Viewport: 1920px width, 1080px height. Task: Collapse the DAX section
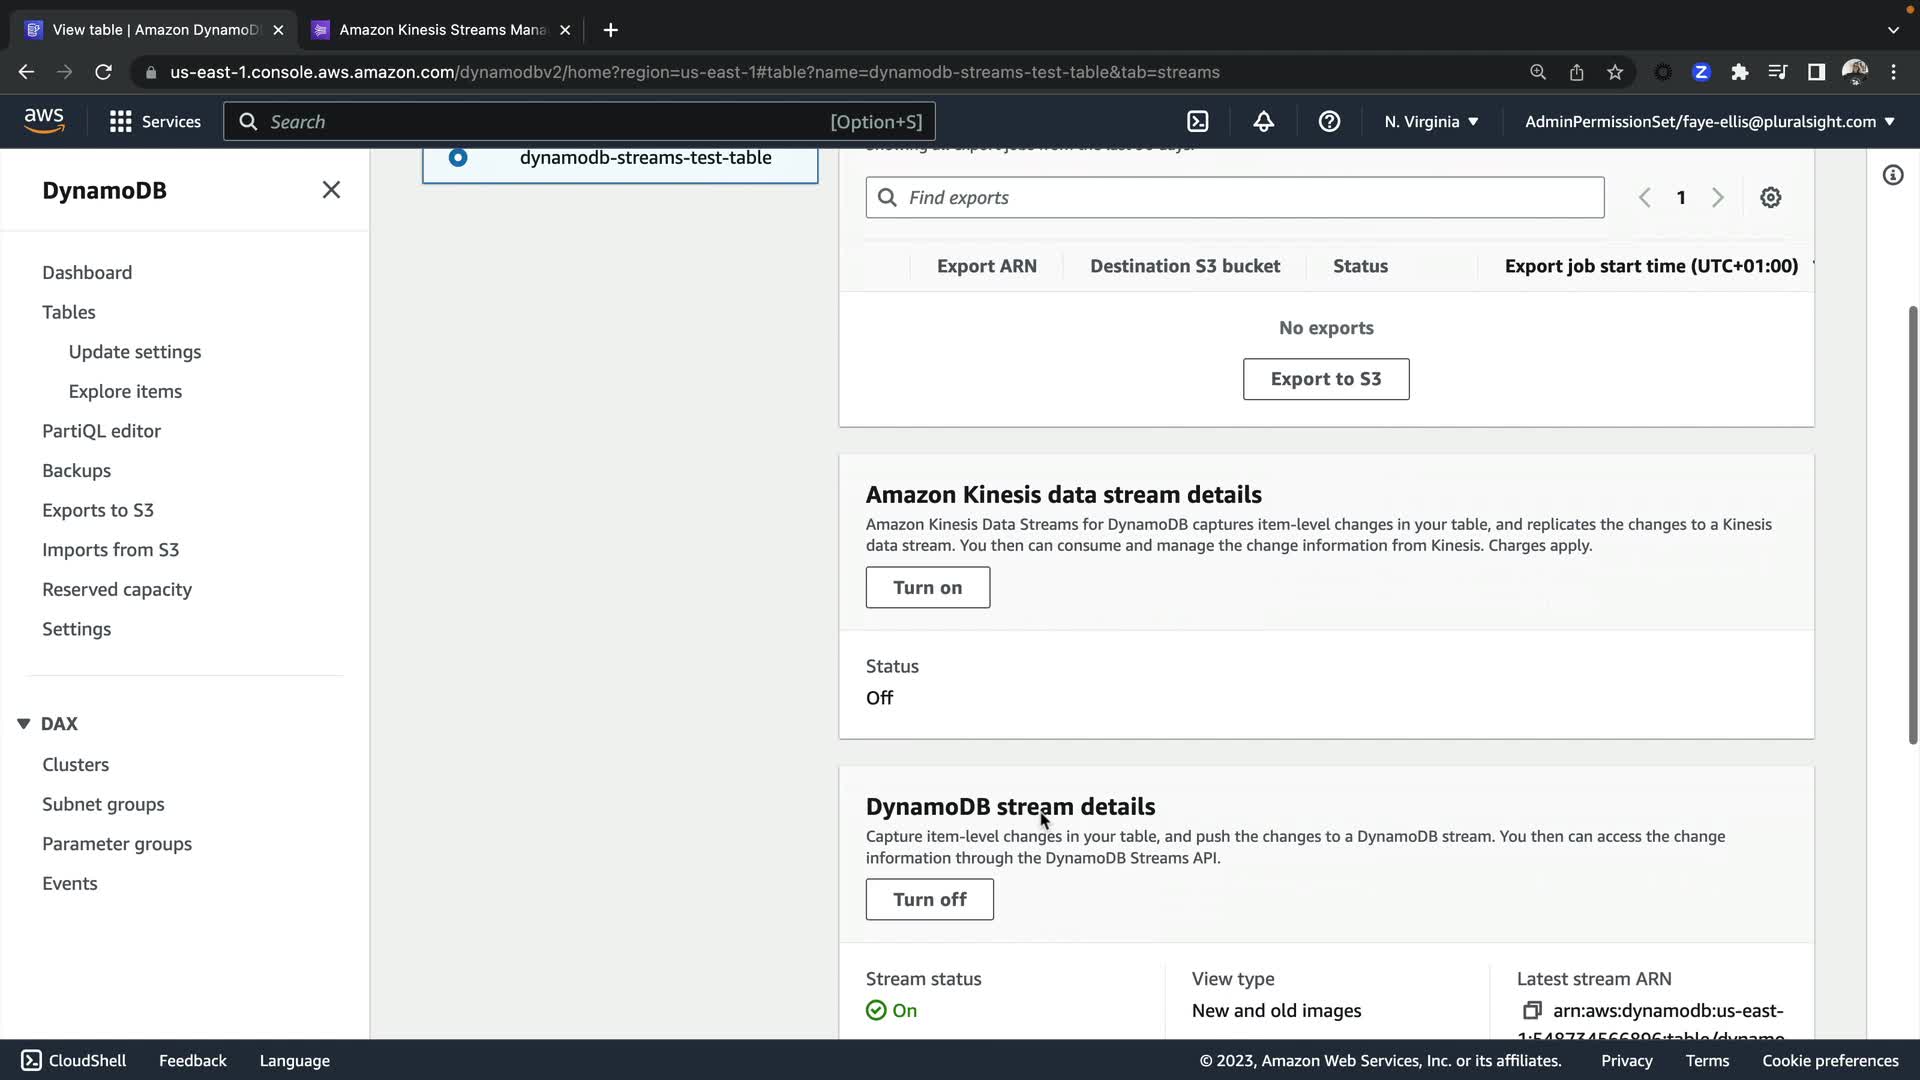[x=24, y=723]
